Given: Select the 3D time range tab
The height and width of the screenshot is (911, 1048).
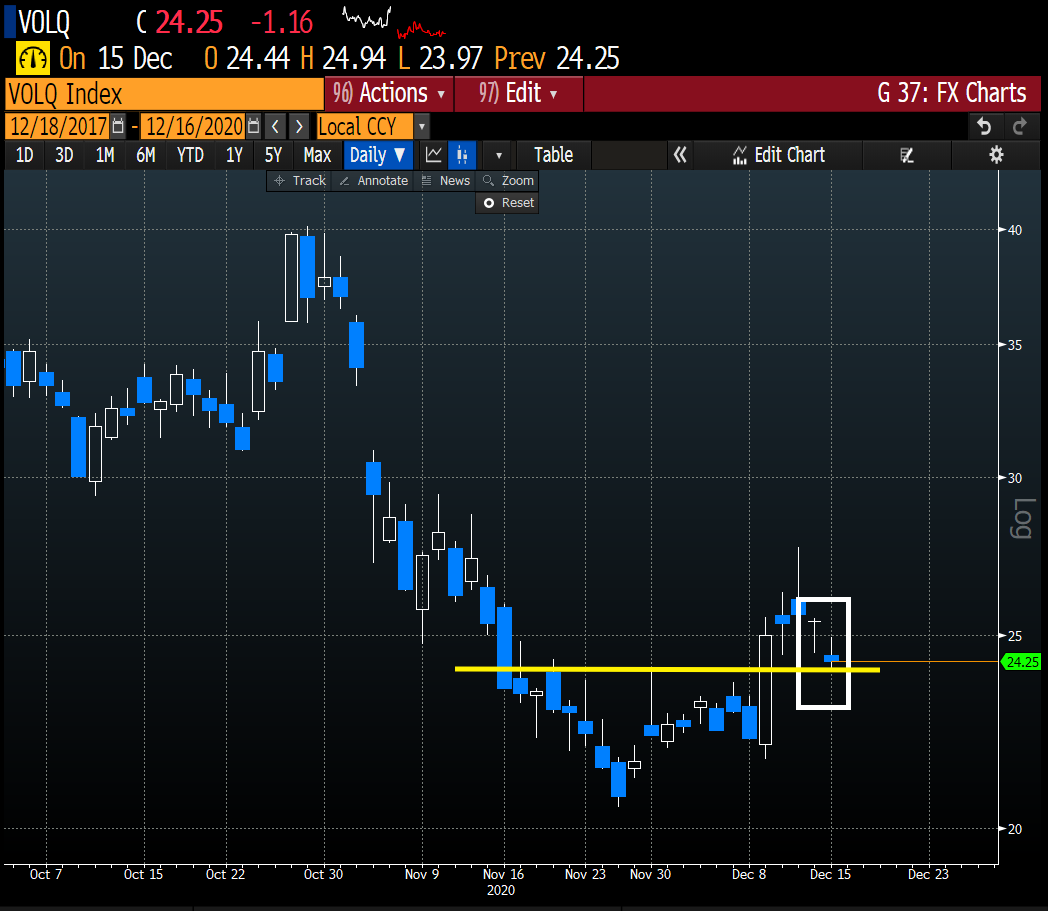Looking at the screenshot, I should (64, 155).
